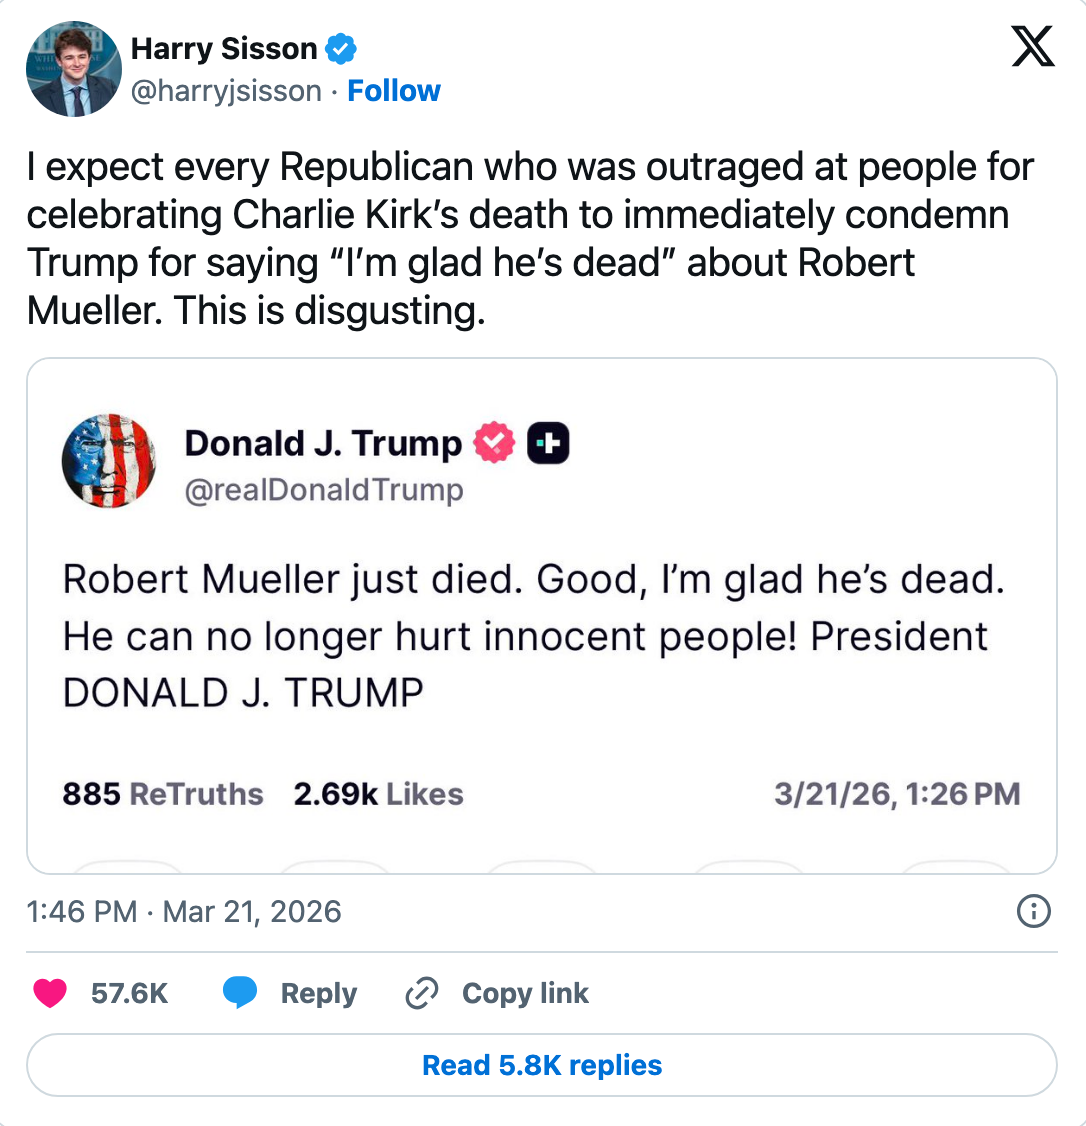The width and height of the screenshot is (1086, 1126).
Task: Follow Harry Sisson
Action: pos(394,91)
